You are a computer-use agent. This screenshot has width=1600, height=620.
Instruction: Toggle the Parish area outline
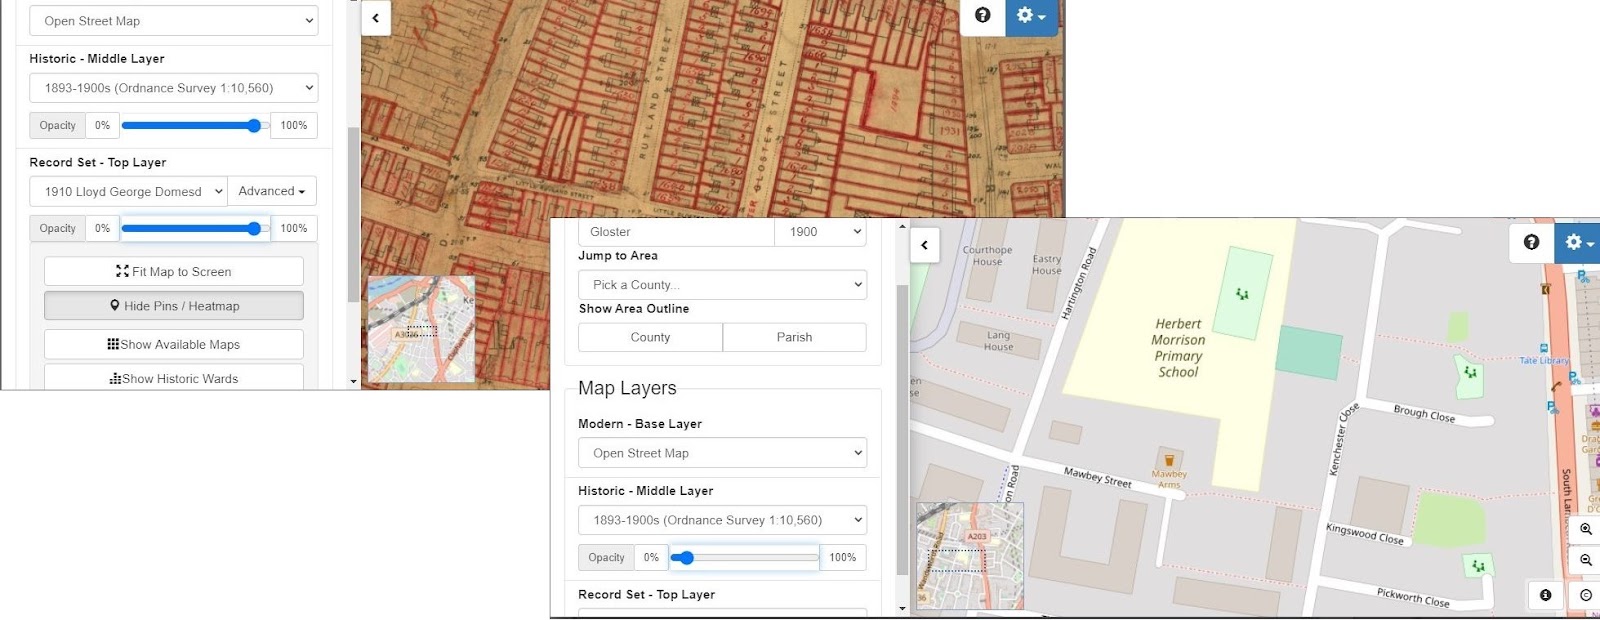point(795,338)
